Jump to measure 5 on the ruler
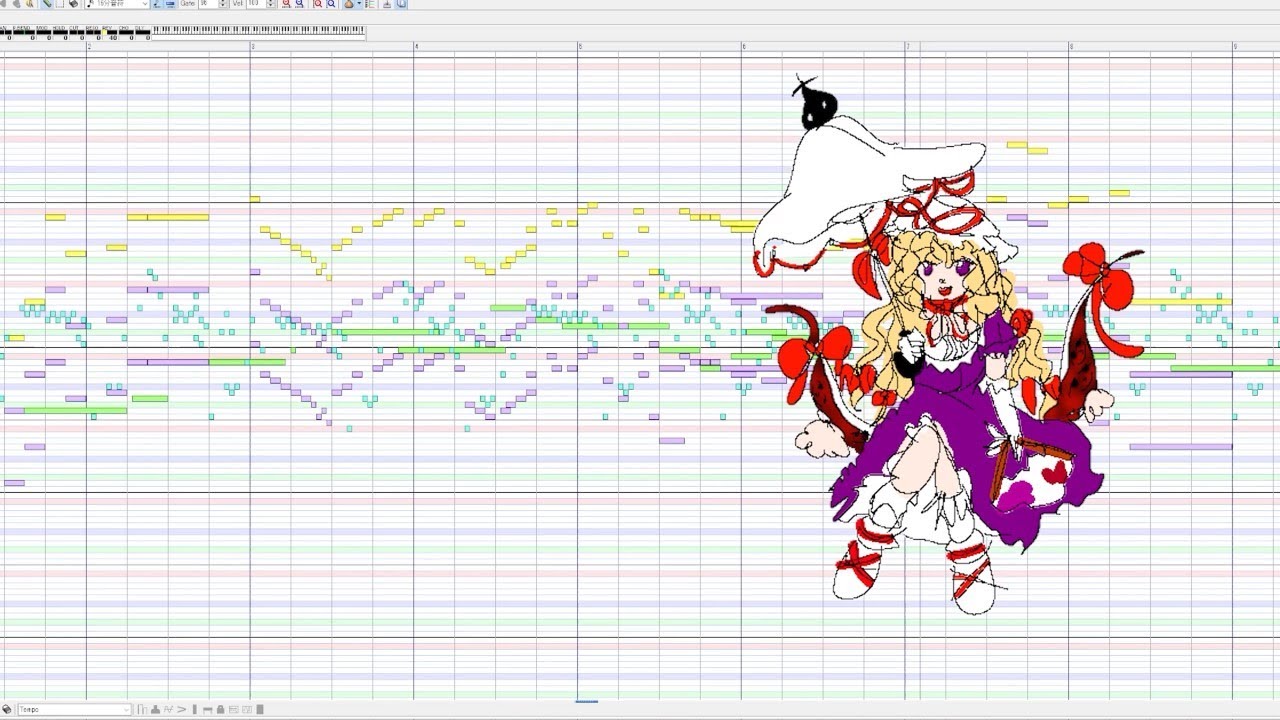Viewport: 1280px width, 720px height. click(580, 47)
